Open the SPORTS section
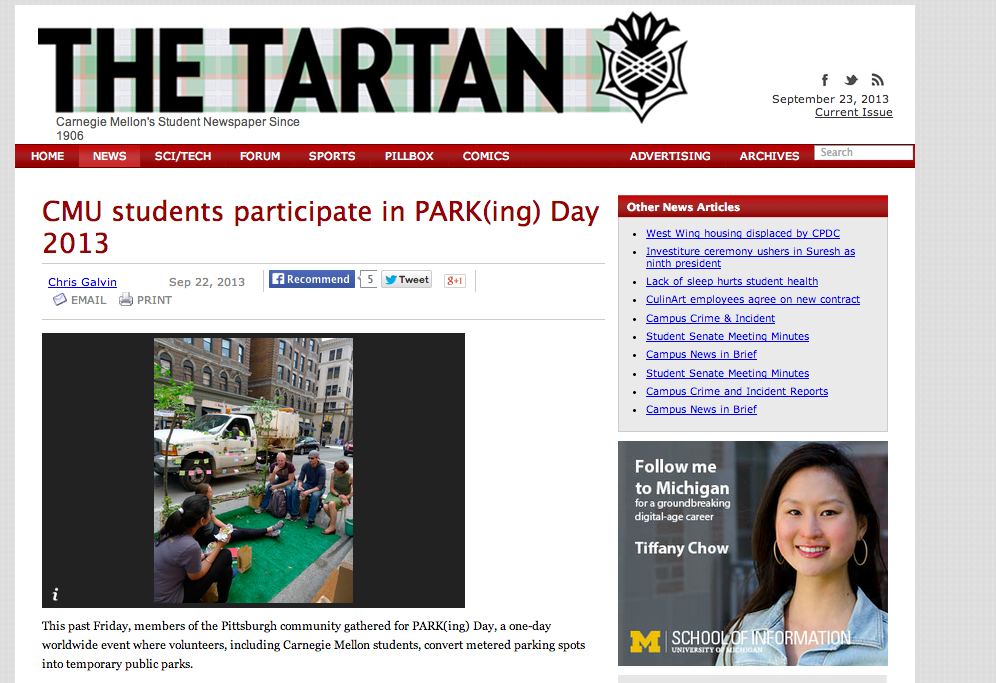This screenshot has width=996, height=683. pyautogui.click(x=332, y=156)
